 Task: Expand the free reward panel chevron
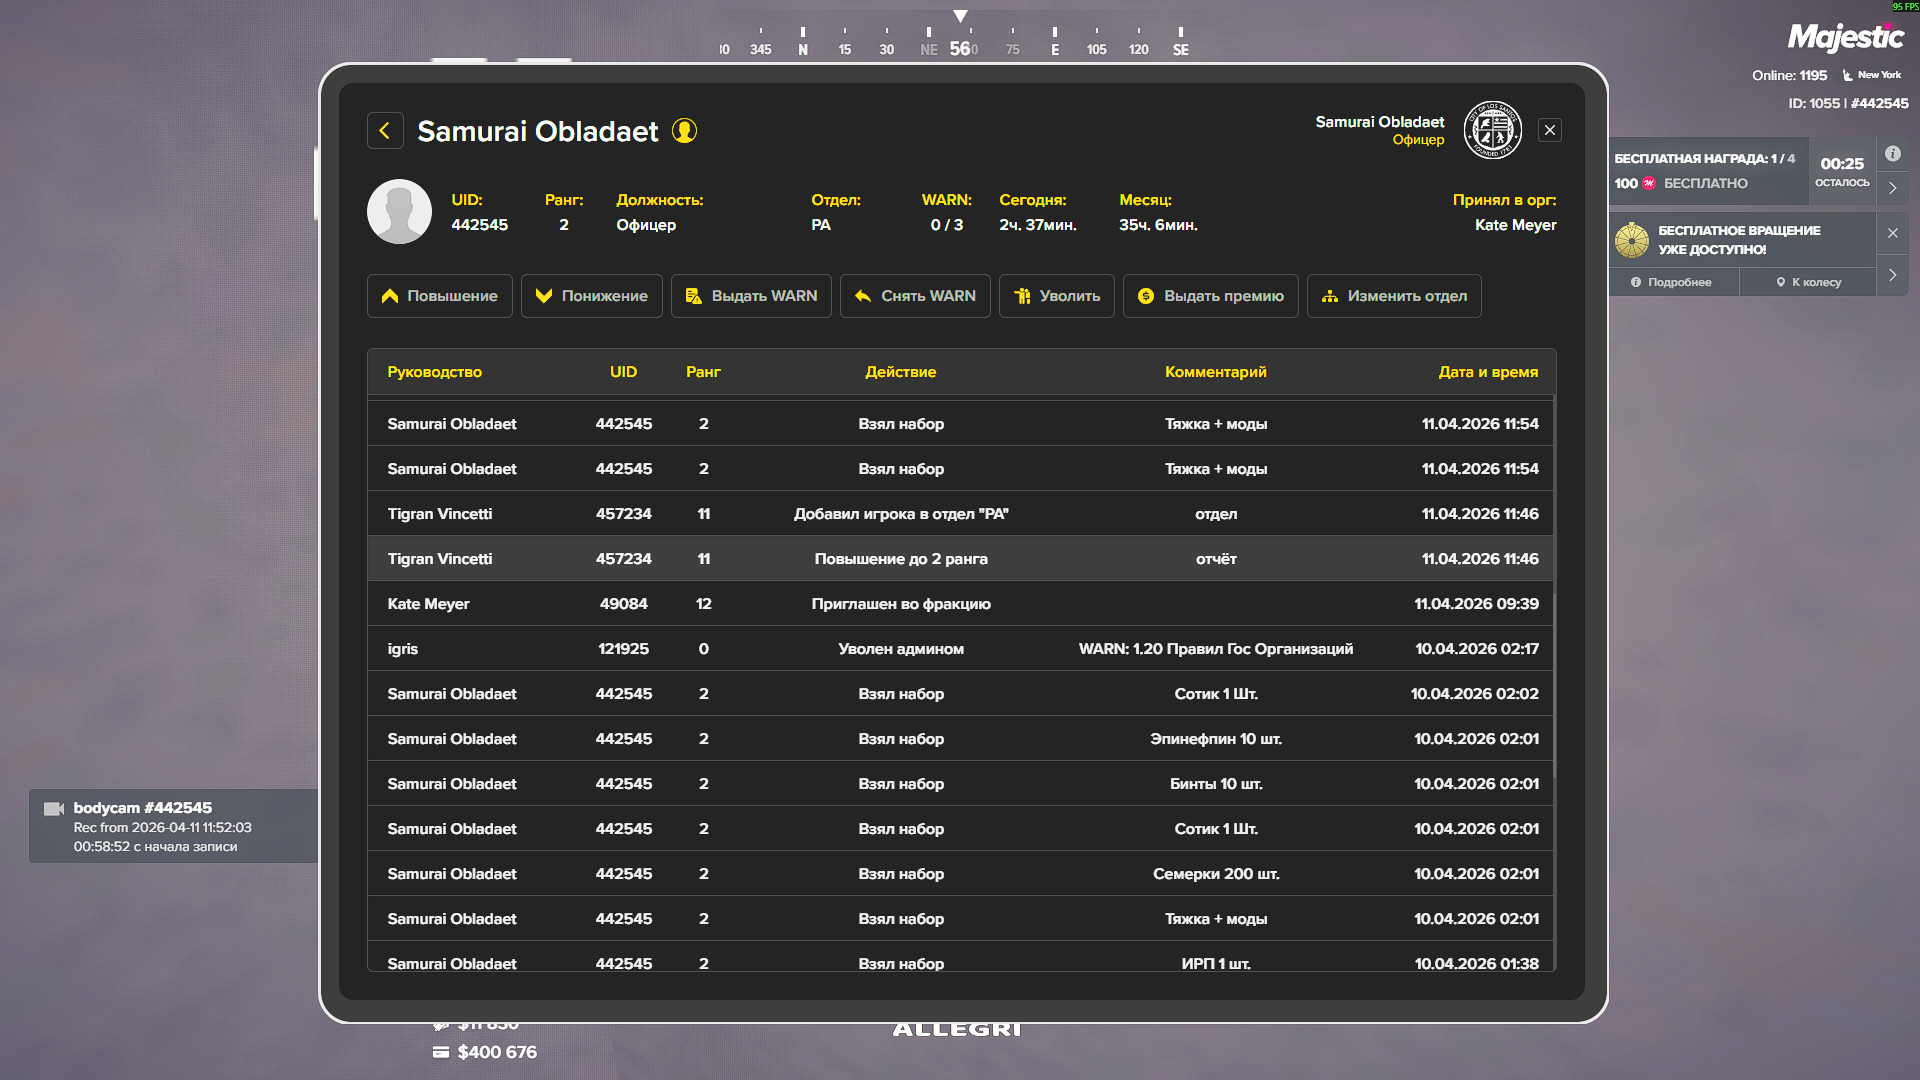[x=1893, y=188]
